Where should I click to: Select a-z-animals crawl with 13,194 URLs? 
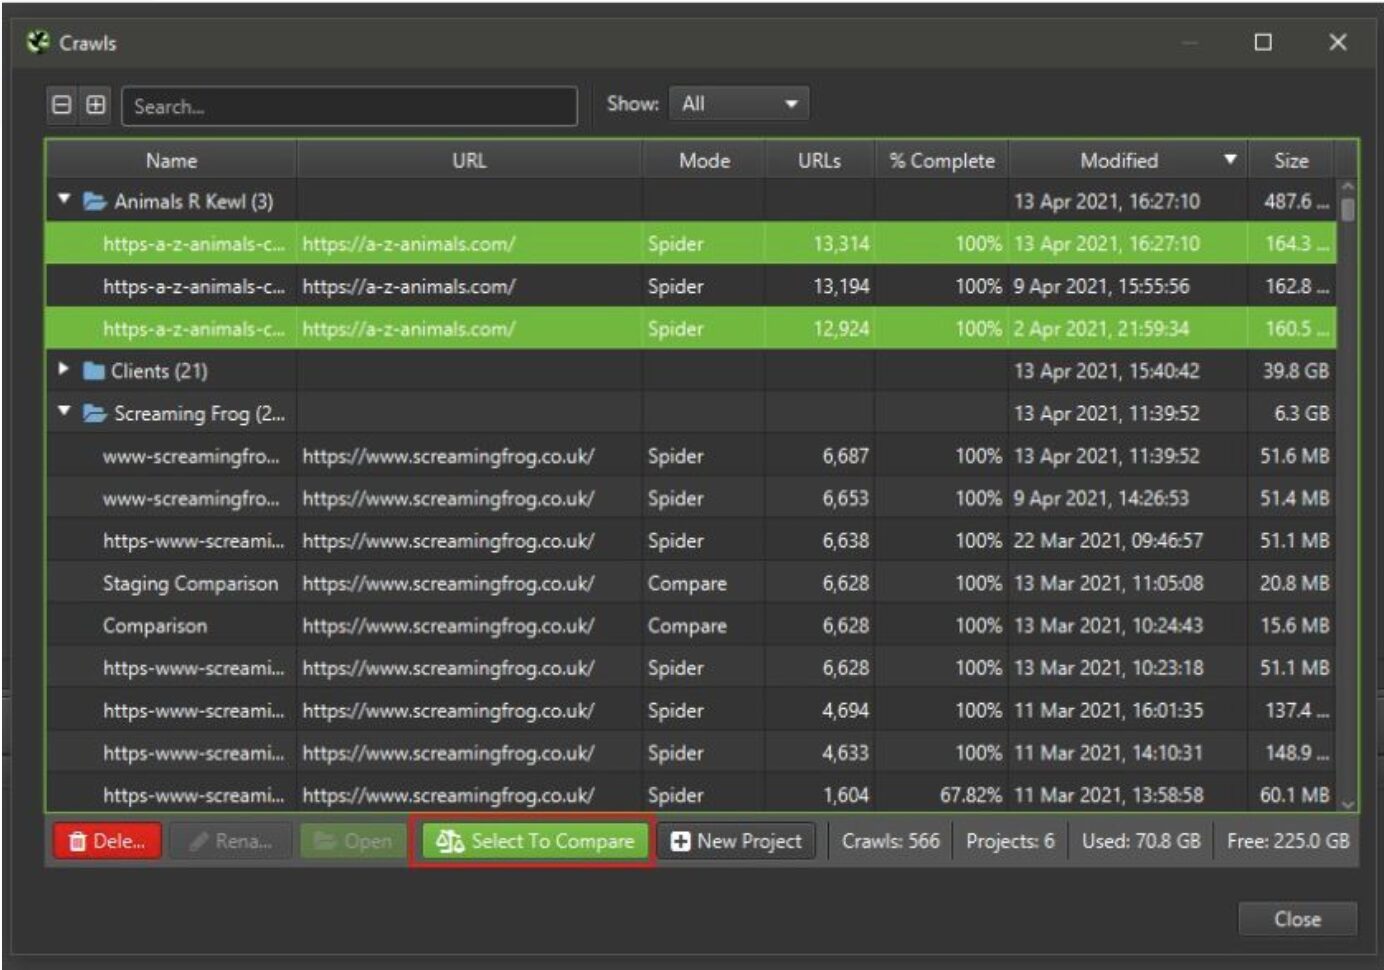(691, 286)
